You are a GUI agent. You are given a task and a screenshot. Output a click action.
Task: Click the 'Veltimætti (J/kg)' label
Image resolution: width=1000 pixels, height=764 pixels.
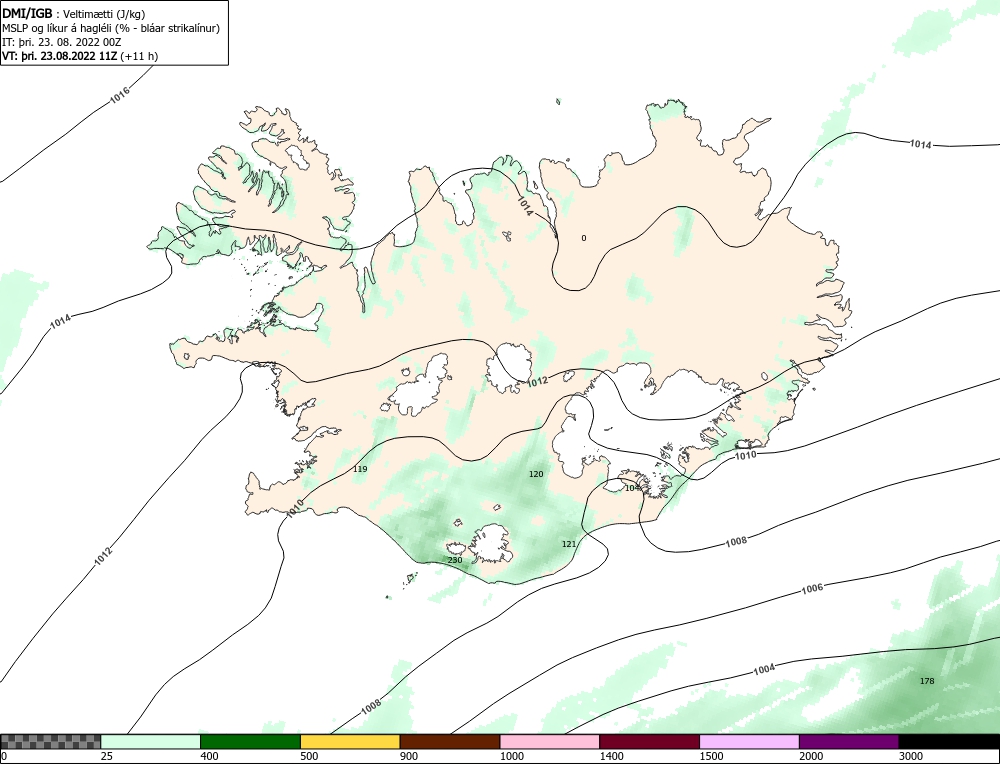[x=104, y=14]
